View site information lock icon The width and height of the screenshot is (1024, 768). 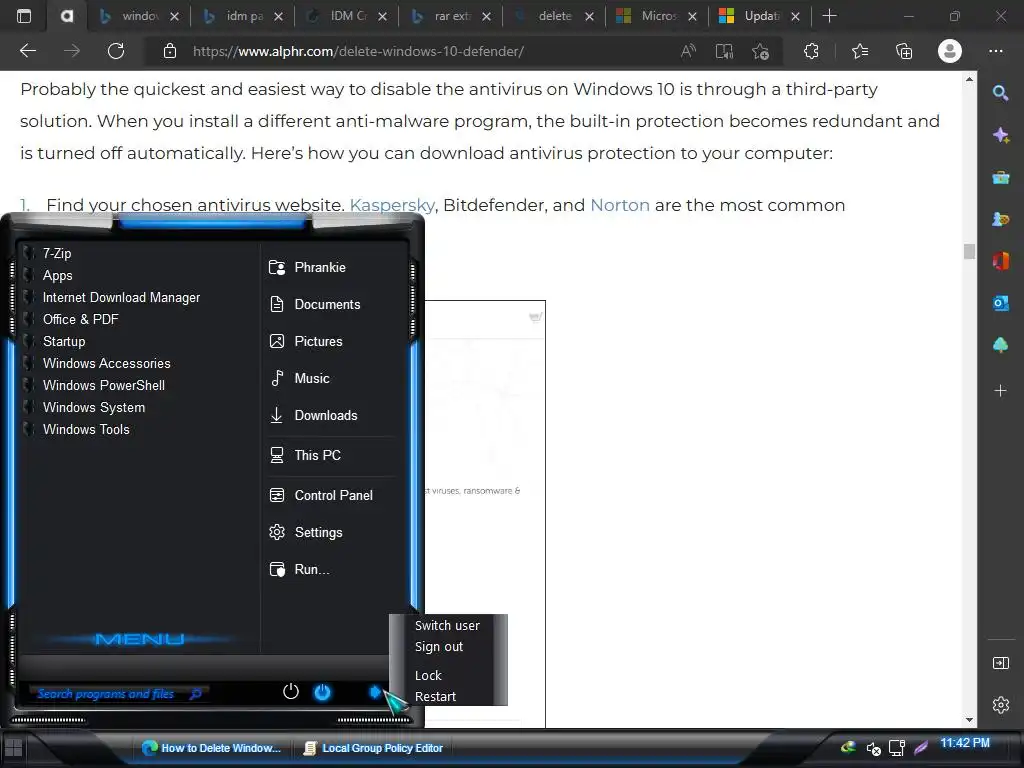pos(170,51)
